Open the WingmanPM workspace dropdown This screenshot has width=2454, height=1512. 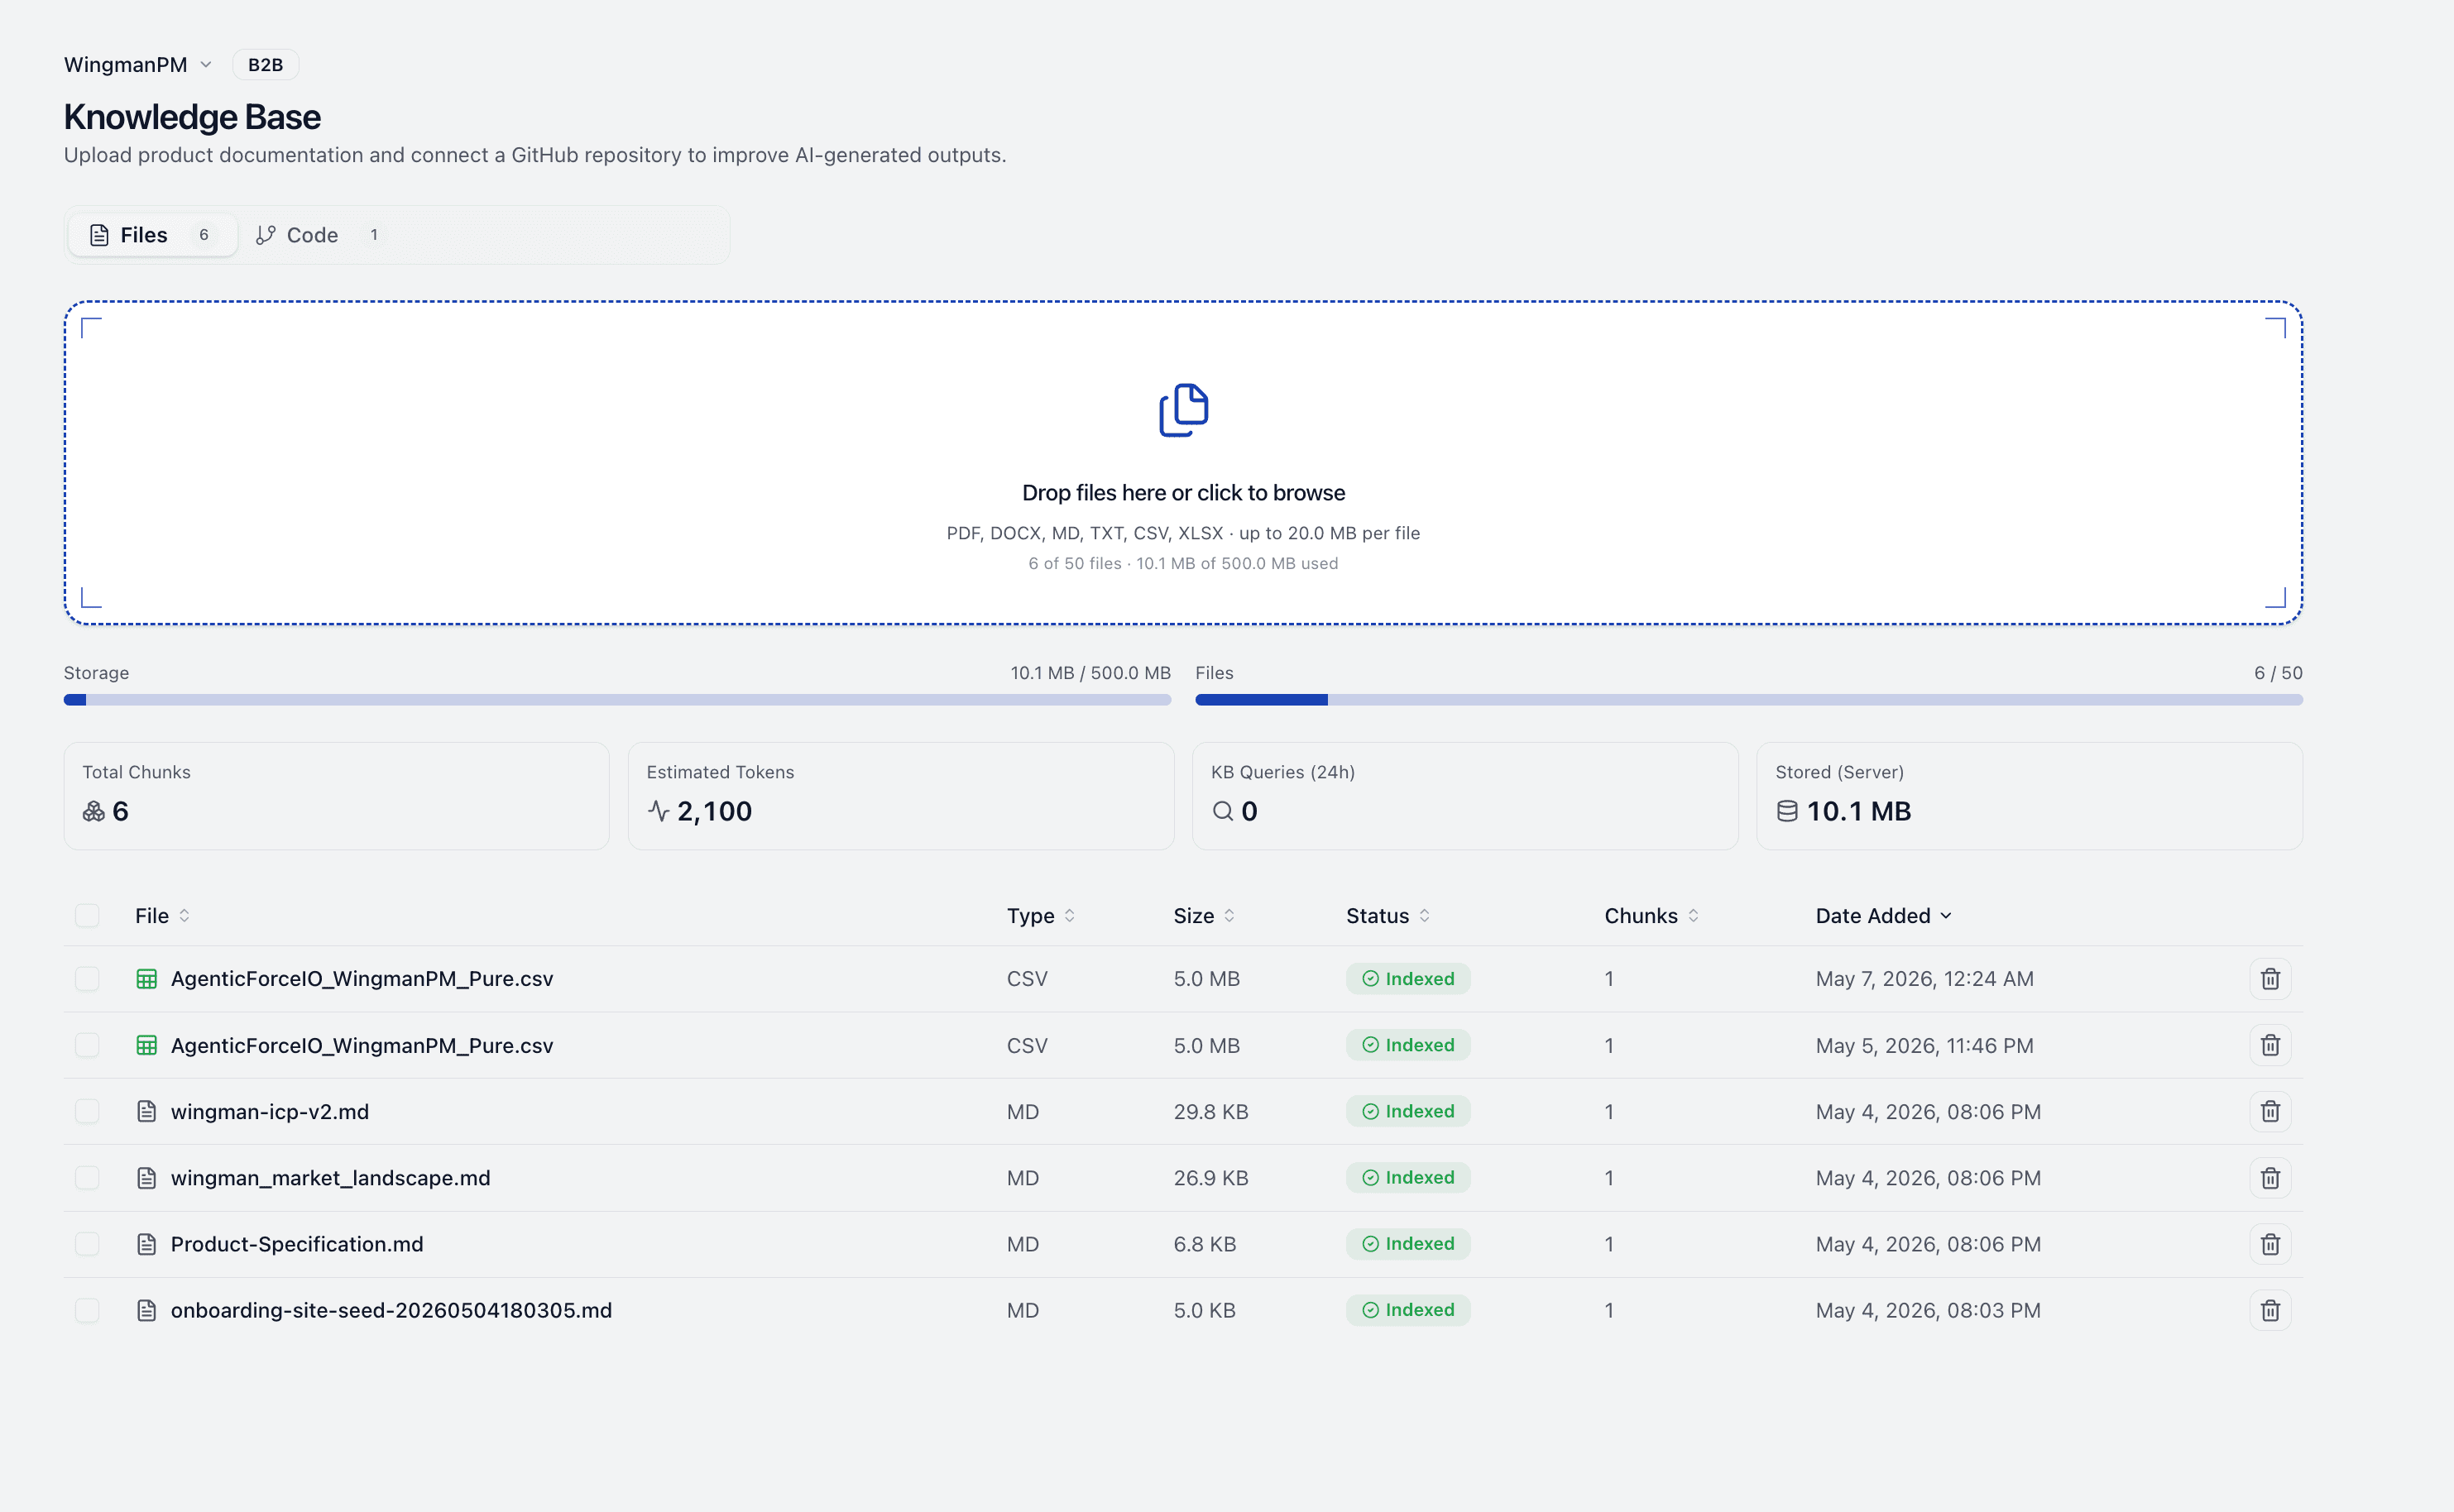click(x=138, y=65)
